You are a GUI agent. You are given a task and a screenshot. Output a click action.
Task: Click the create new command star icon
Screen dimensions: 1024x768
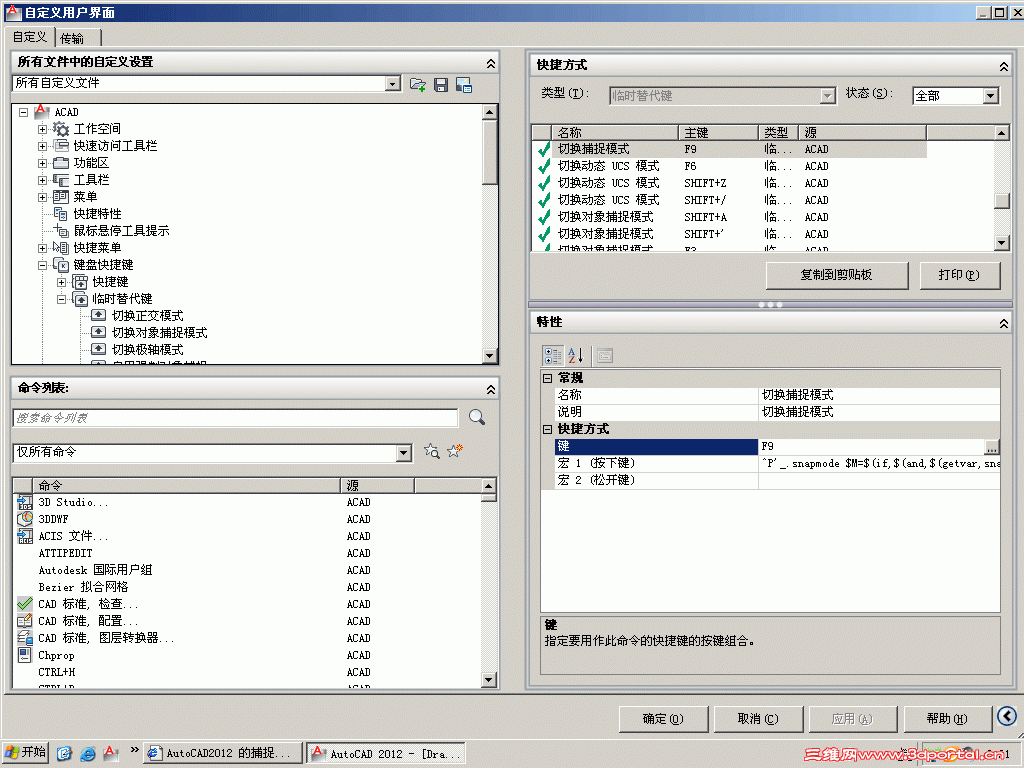coord(455,451)
